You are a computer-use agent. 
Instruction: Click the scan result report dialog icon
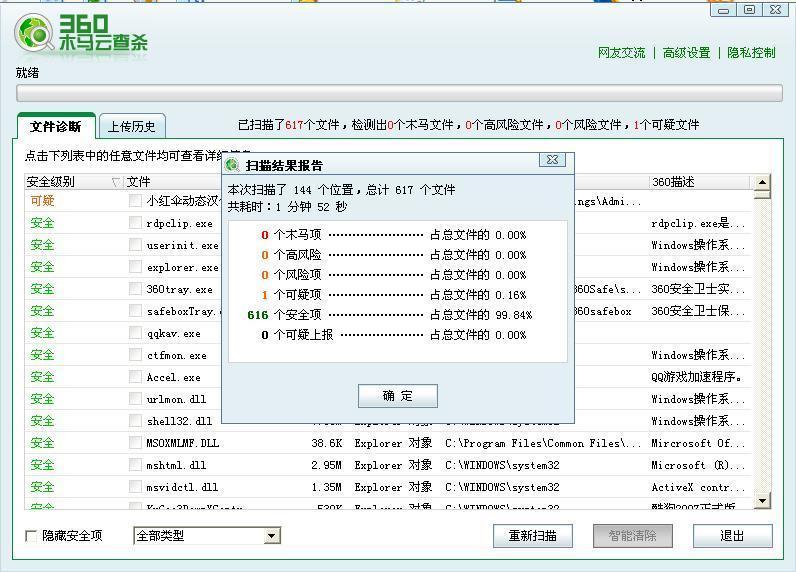click(x=233, y=165)
